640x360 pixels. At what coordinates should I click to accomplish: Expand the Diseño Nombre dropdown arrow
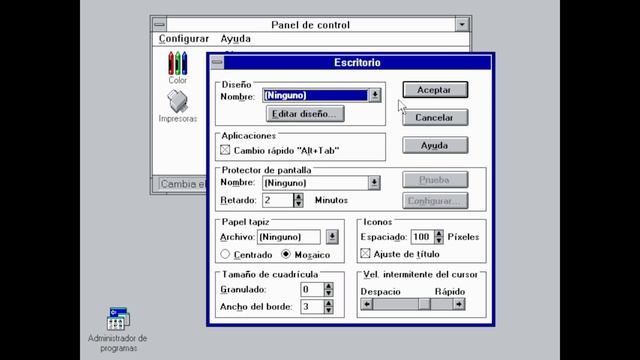(x=374, y=96)
